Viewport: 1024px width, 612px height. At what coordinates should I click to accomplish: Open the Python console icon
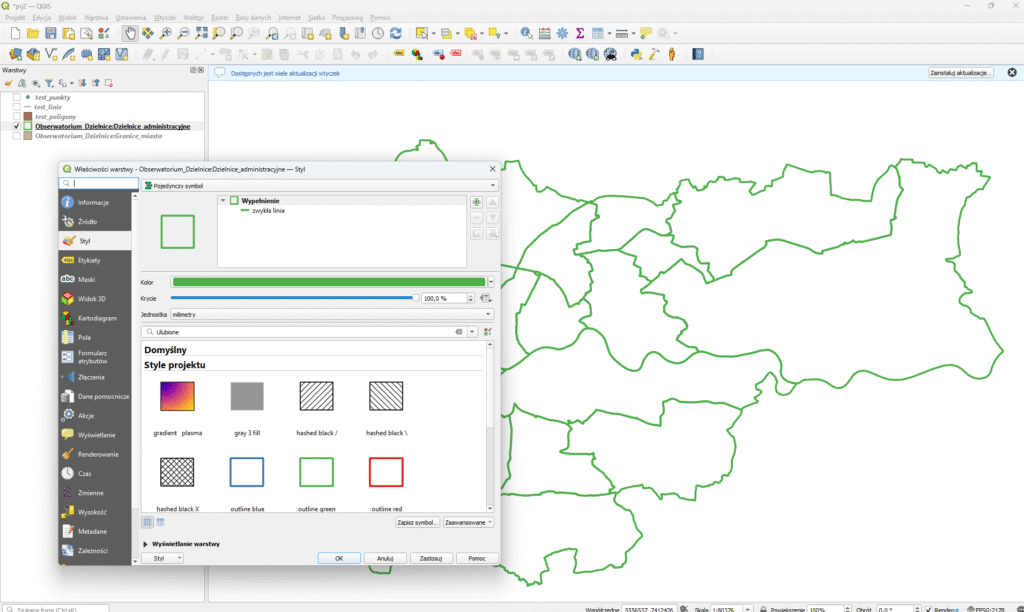click(636, 54)
